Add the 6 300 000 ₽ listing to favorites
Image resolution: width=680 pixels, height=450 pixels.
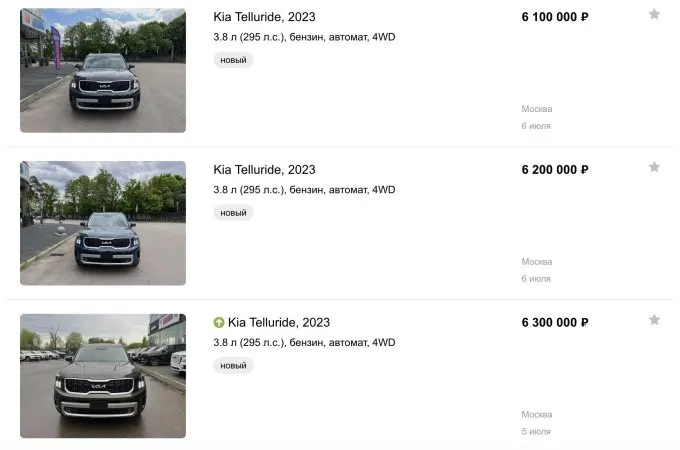654,320
